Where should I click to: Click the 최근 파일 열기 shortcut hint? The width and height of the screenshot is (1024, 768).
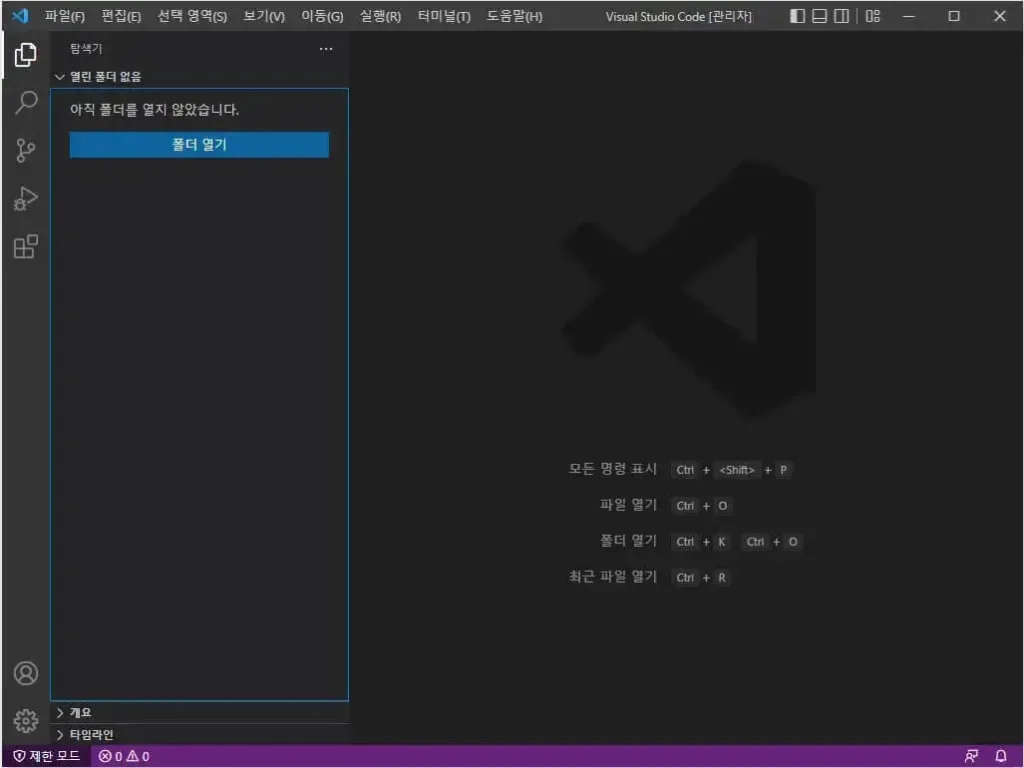point(649,577)
